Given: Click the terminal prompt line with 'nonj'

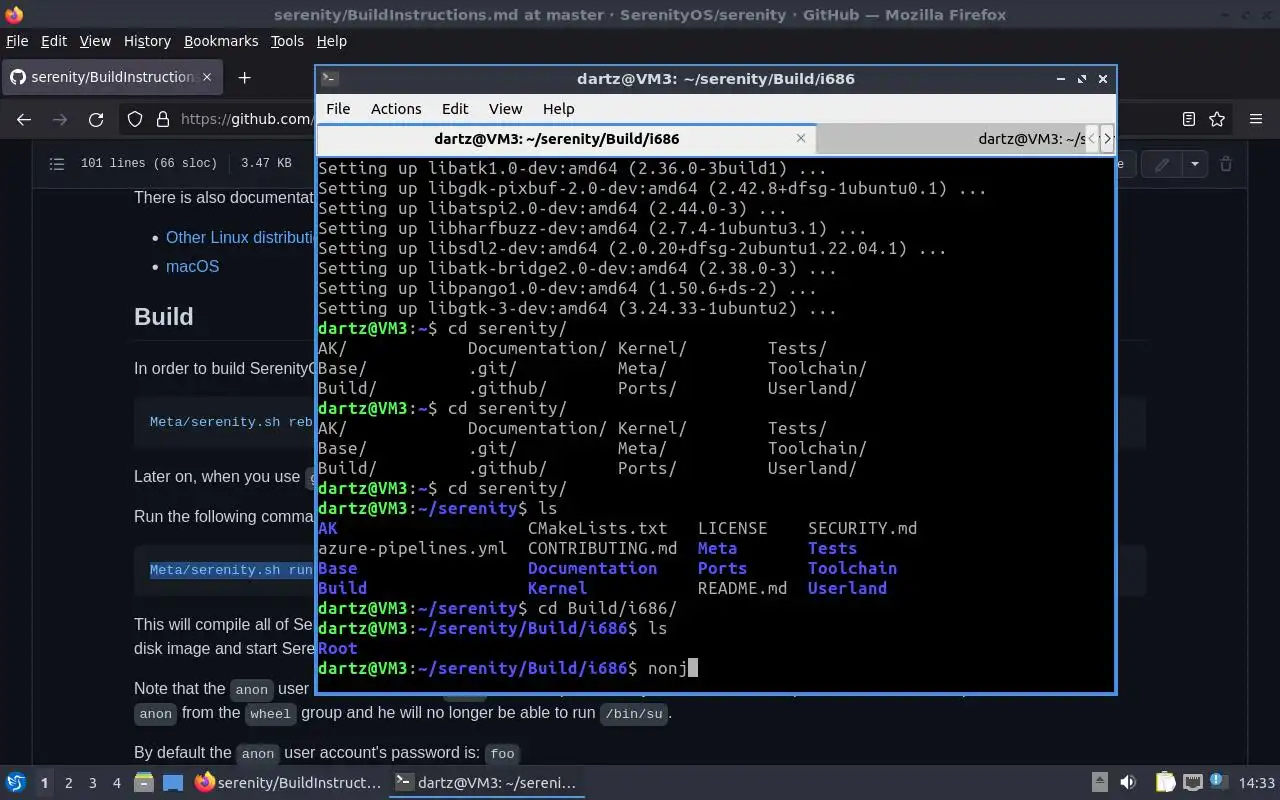Looking at the screenshot, I should coord(508,668).
